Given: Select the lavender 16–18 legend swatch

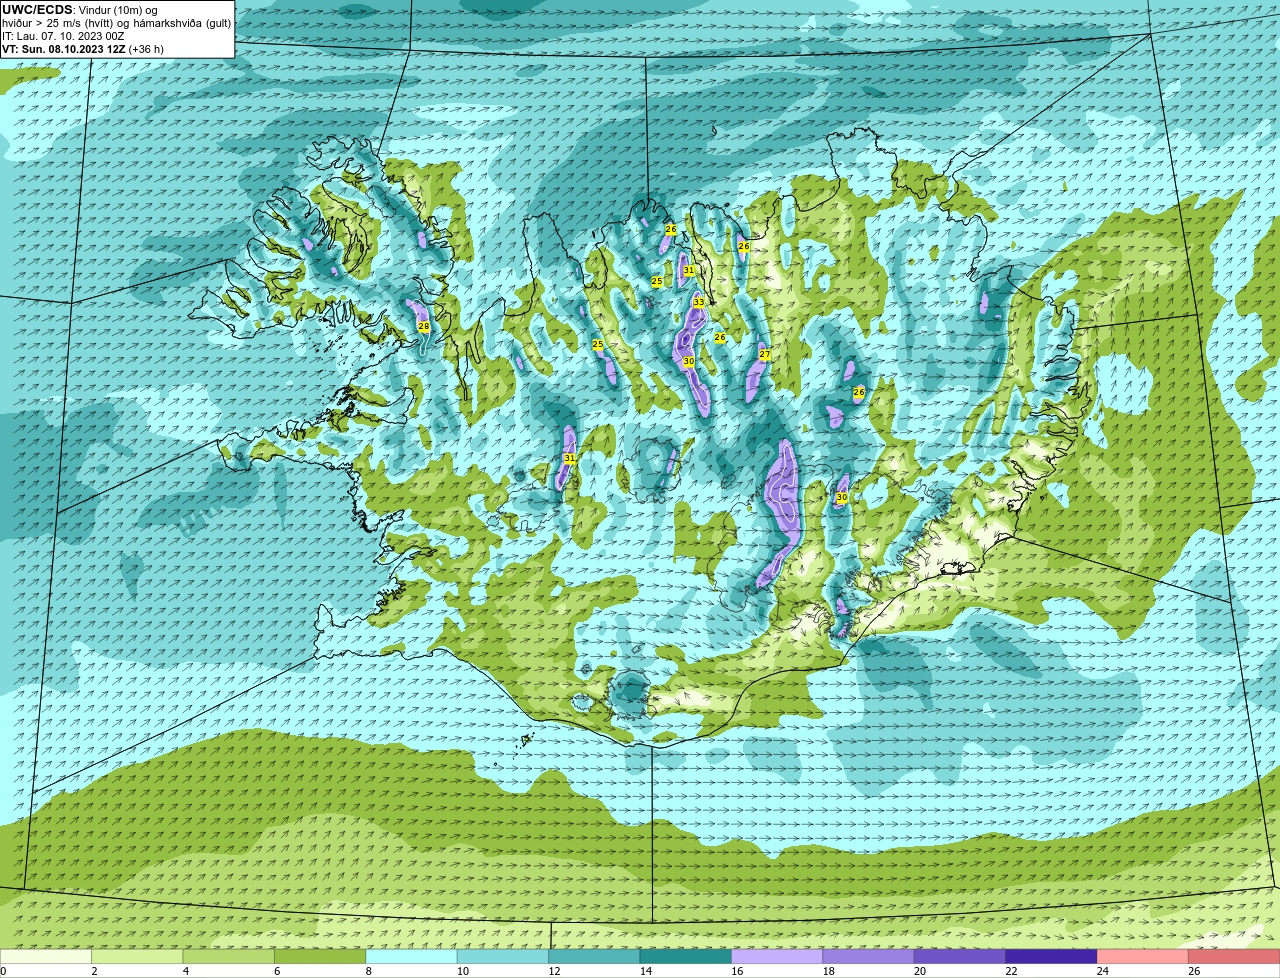Looking at the screenshot, I should [x=777, y=957].
